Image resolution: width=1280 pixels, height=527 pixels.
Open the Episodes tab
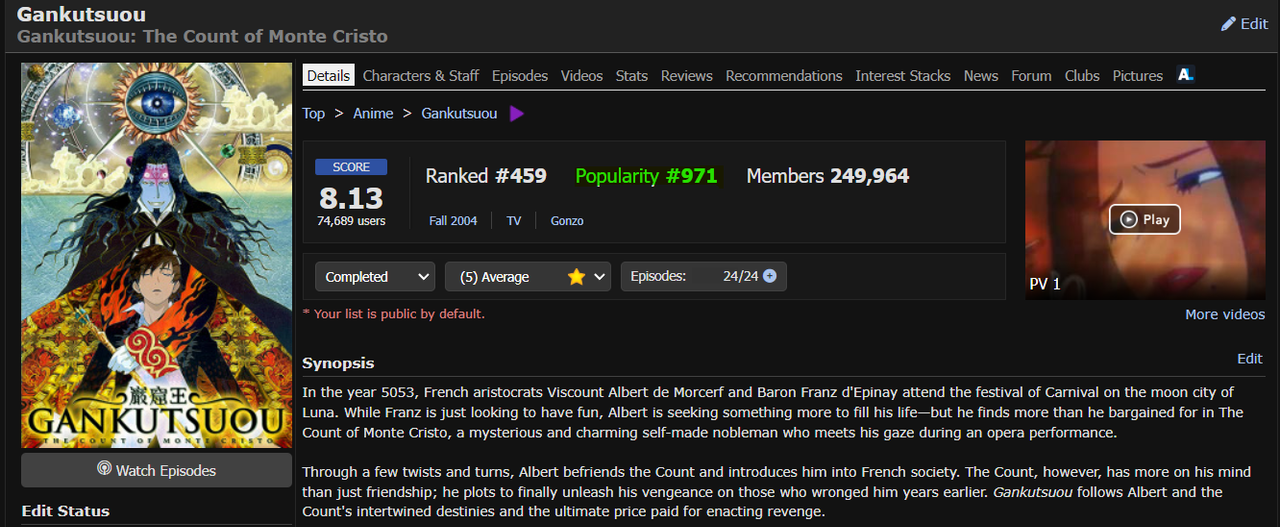click(x=520, y=76)
